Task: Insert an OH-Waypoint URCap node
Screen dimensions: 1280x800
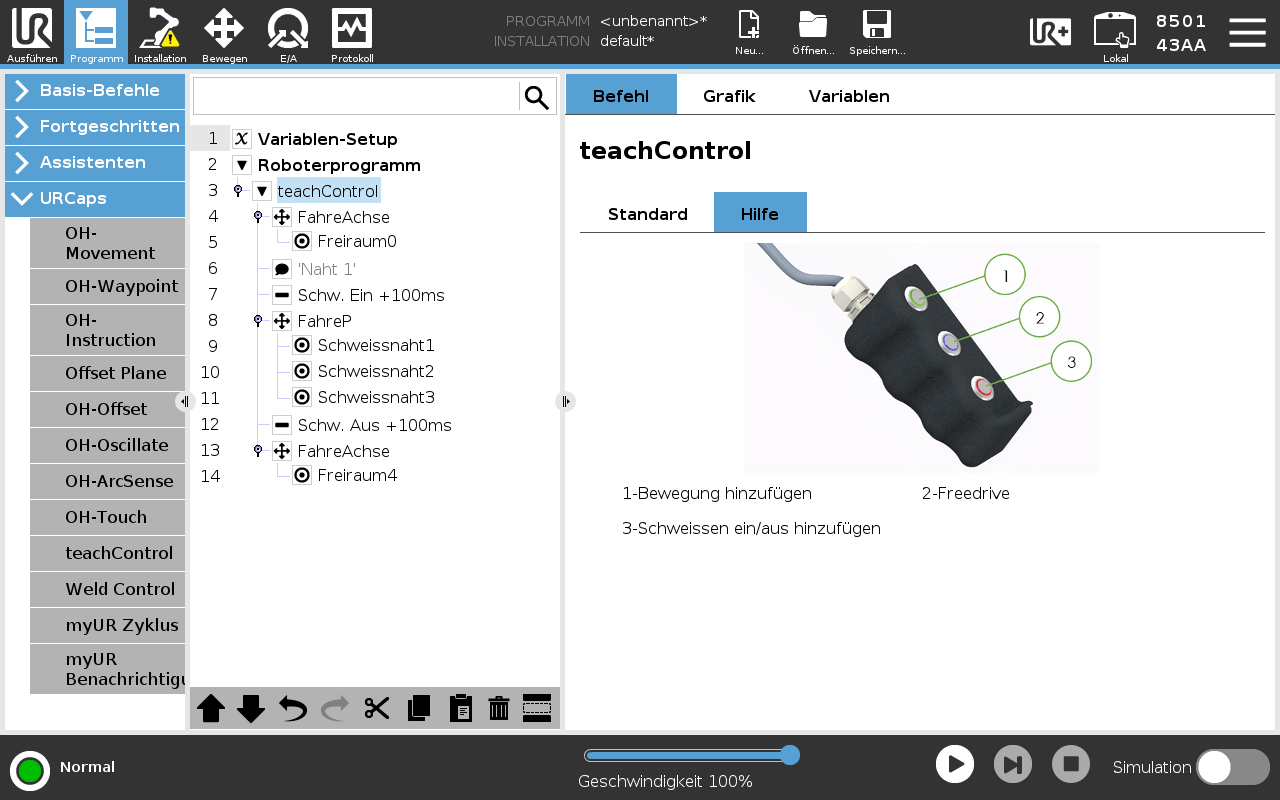Action: pos(107,286)
